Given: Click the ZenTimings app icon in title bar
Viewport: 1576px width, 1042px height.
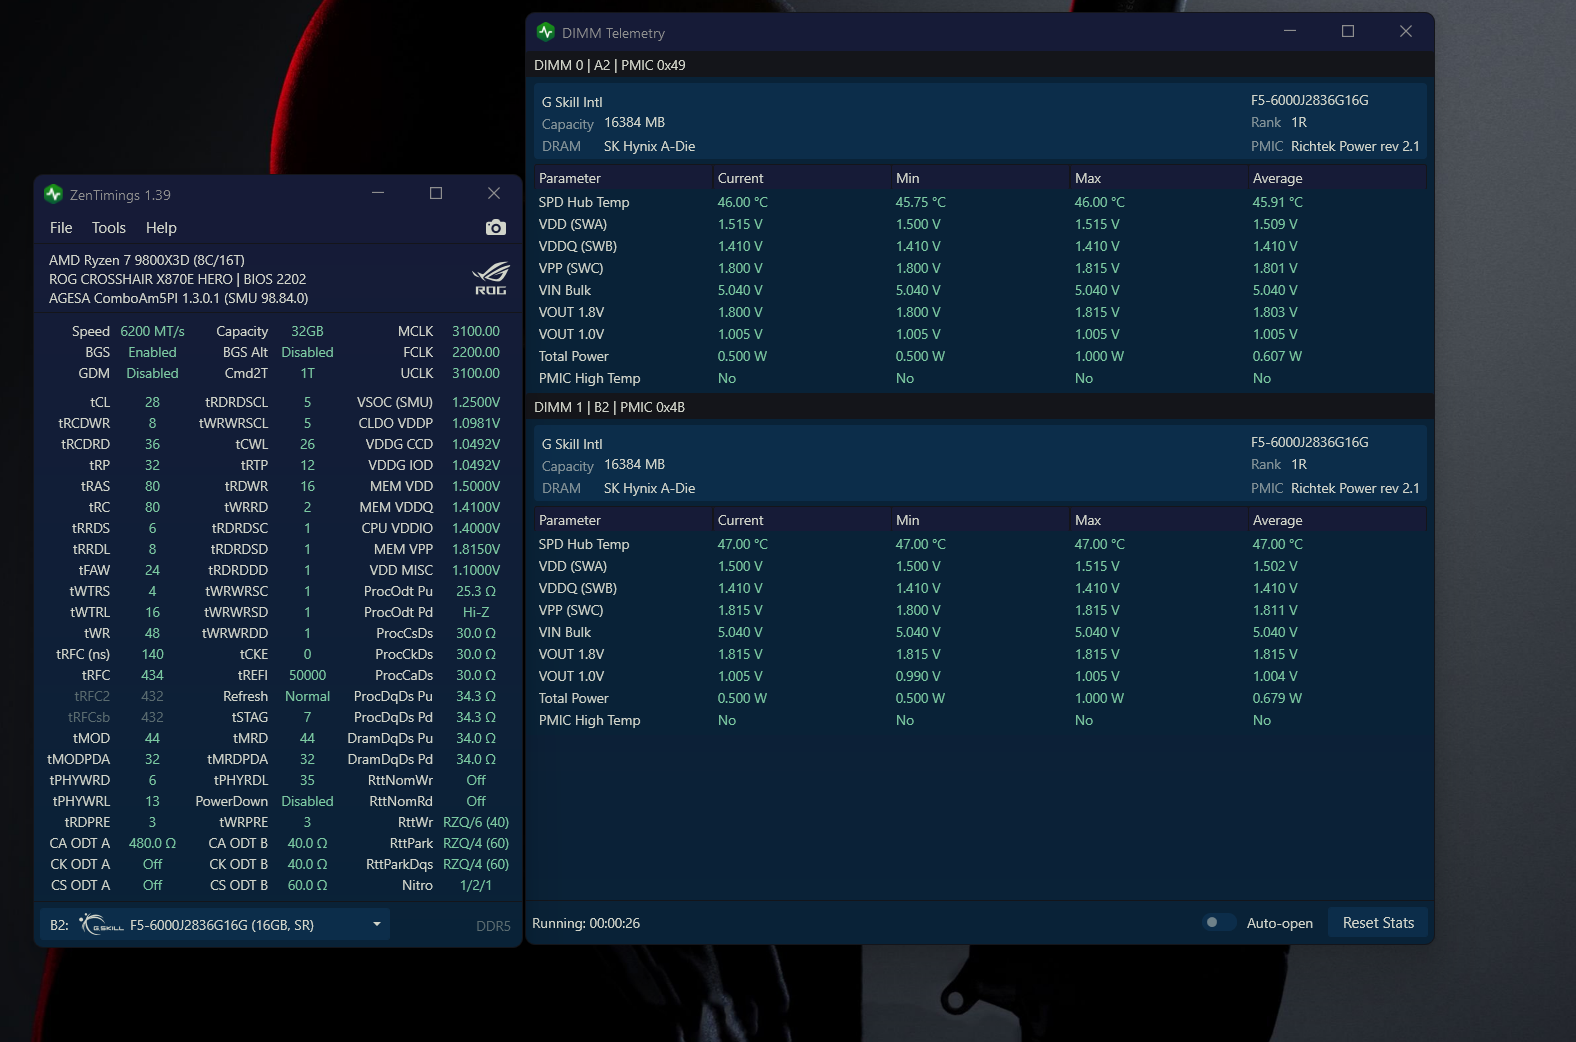Looking at the screenshot, I should 53,194.
